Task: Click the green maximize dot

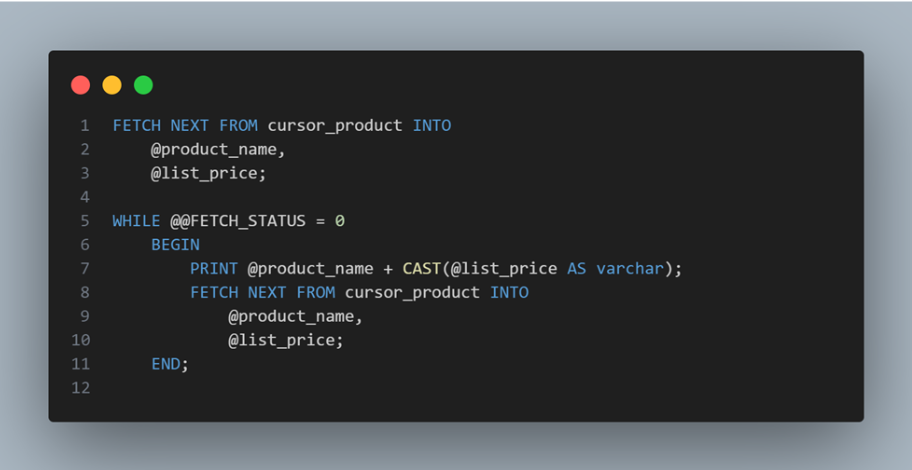Action: pos(143,85)
